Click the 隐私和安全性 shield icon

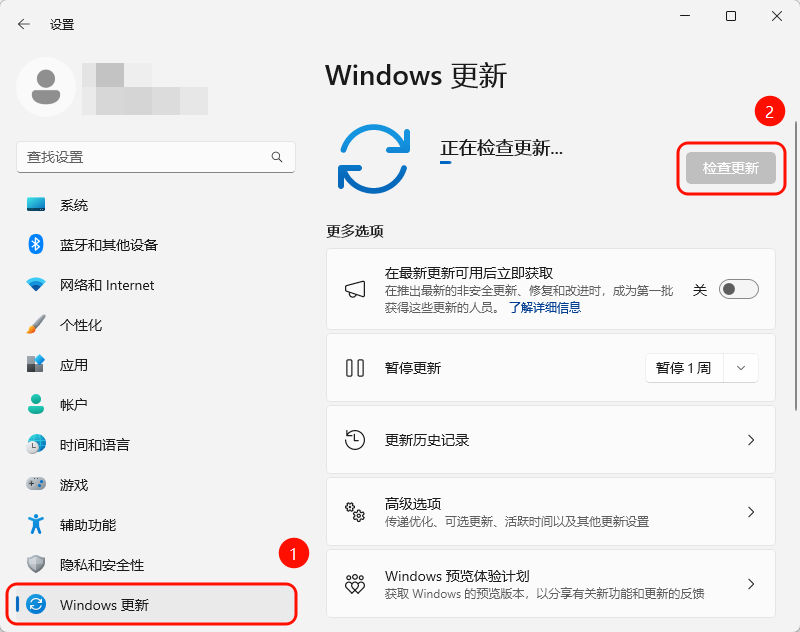36,564
